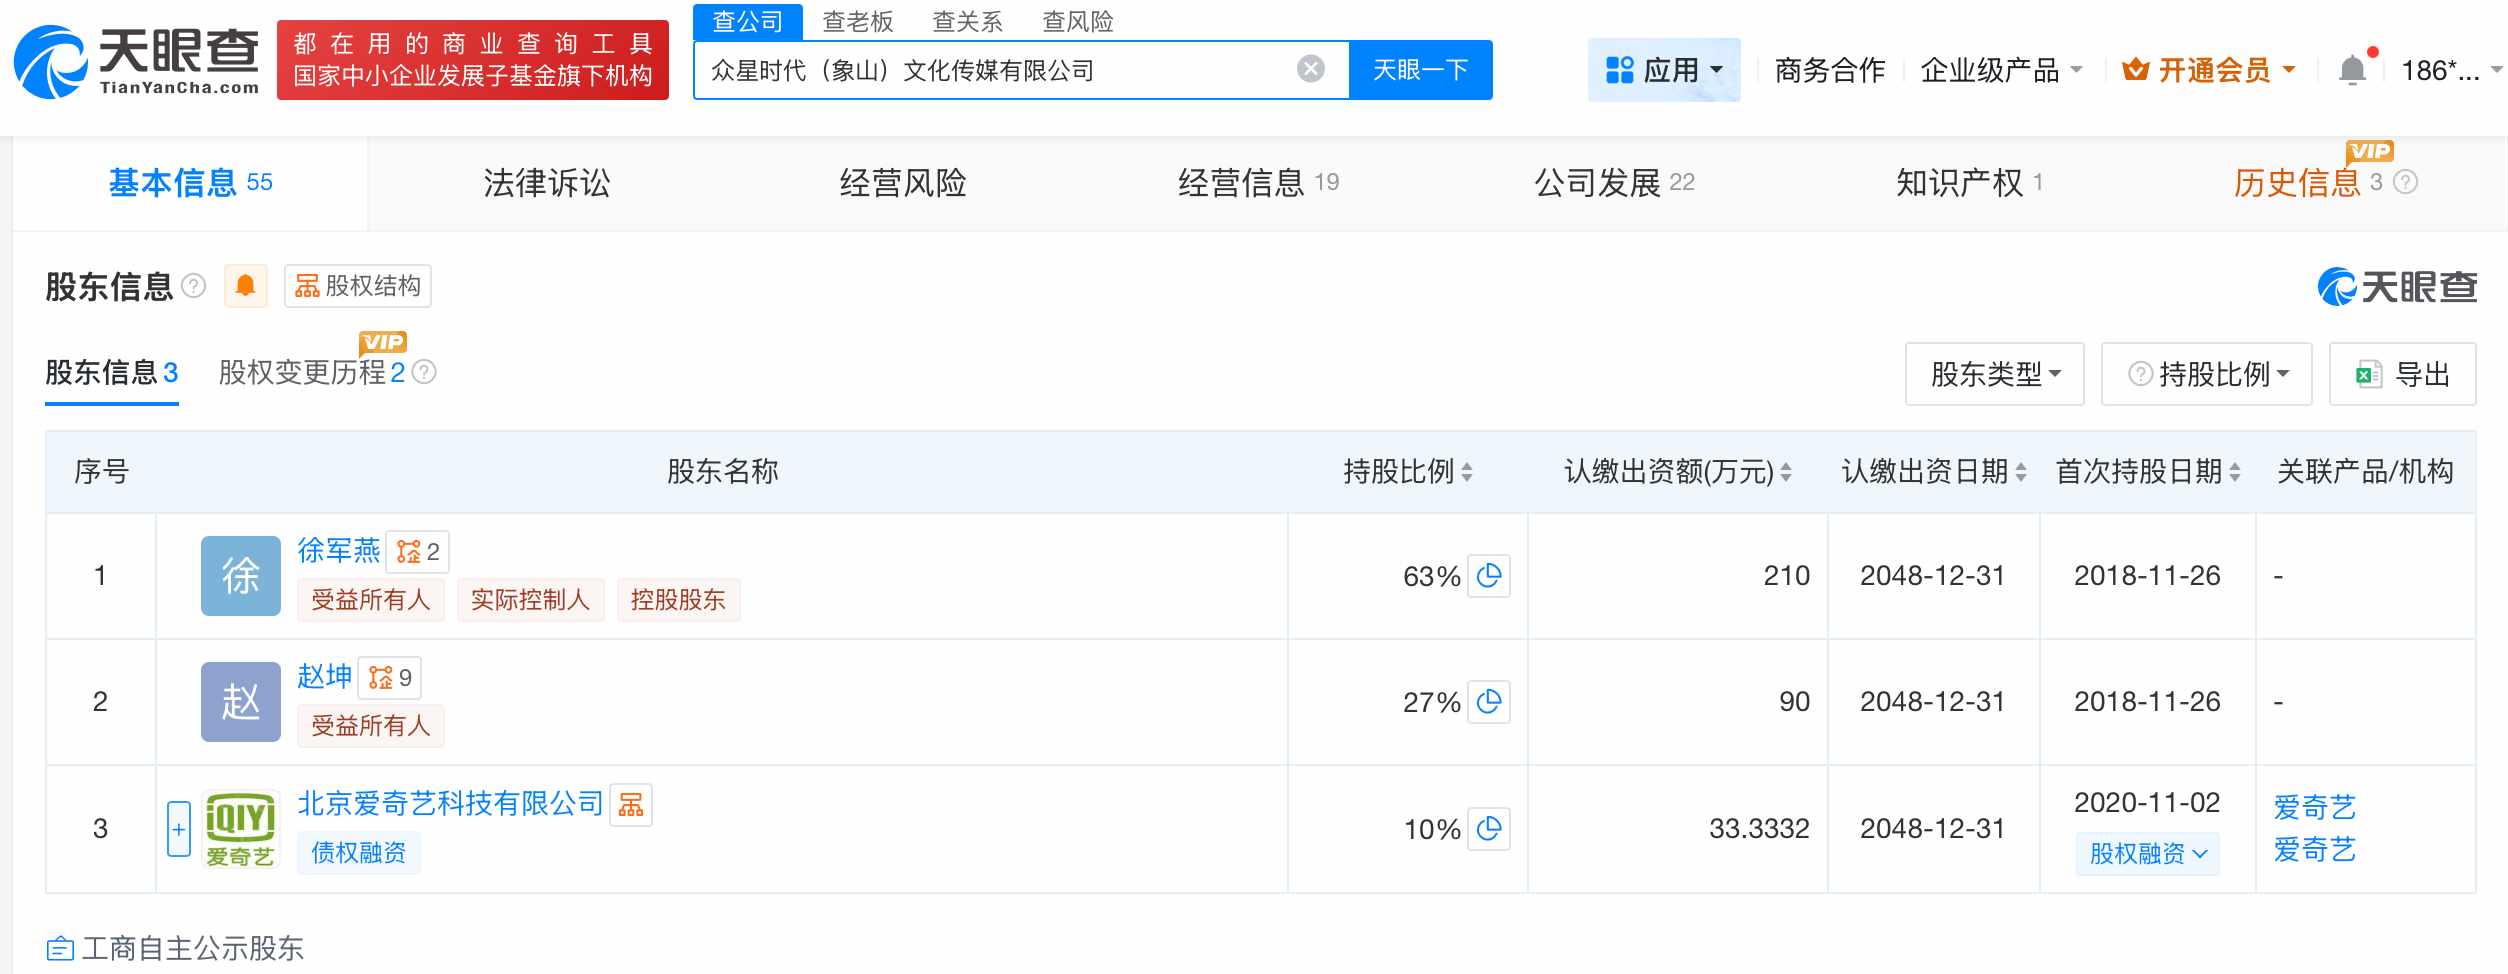Image resolution: width=2508 pixels, height=974 pixels.
Task: Click the question mark icon after 历史信息
Action: [2404, 183]
